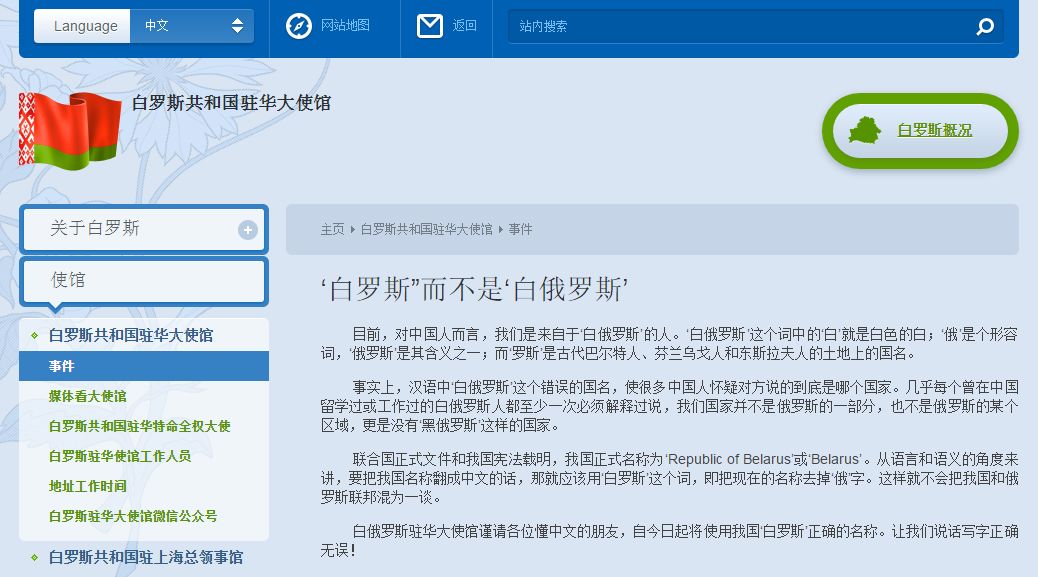The width and height of the screenshot is (1038, 577).
Task: Expand 白罗斯共和国驻上海总领事馆 tree item
Action: [x=145, y=557]
